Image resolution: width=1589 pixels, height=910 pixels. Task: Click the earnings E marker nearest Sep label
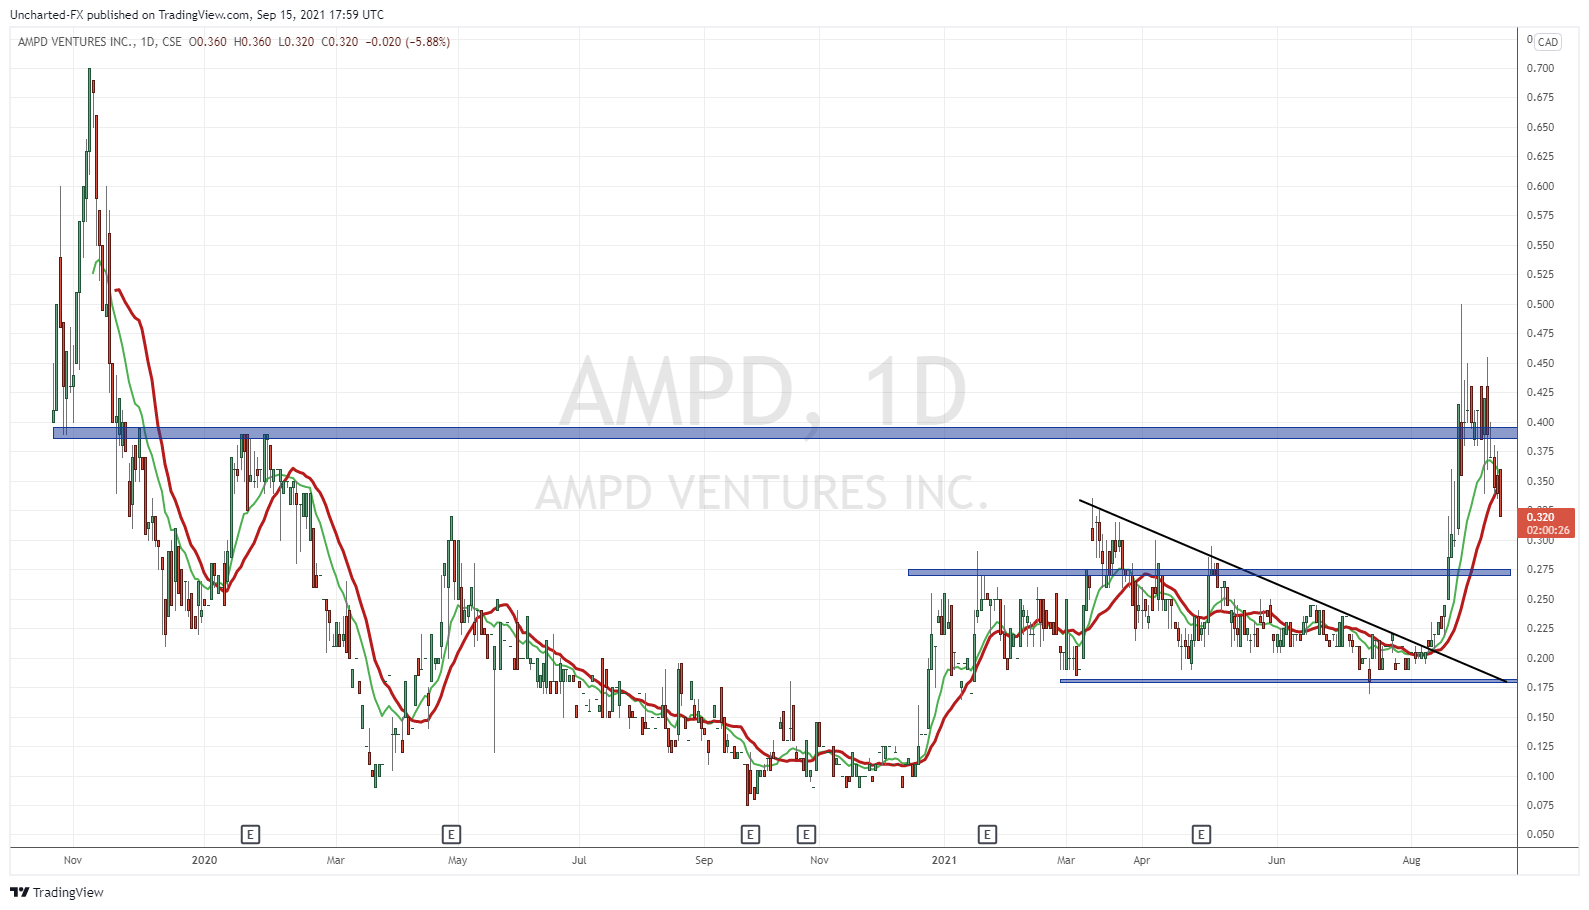[x=750, y=834]
